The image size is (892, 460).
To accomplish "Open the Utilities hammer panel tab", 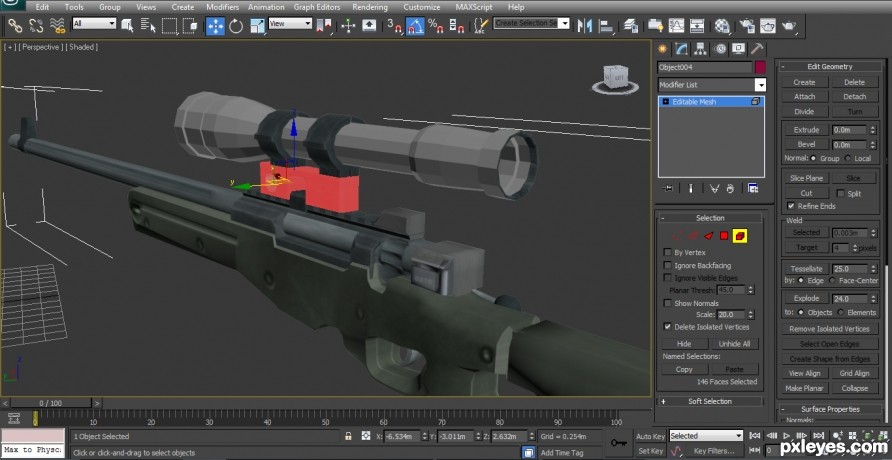I will coord(757,49).
